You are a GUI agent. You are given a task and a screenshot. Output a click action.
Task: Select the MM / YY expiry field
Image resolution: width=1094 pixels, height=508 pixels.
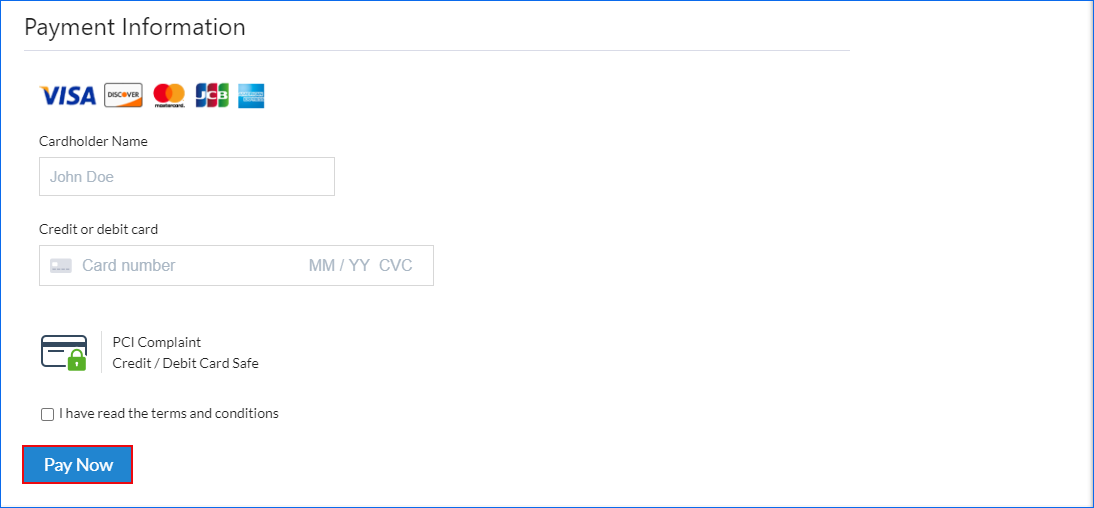point(339,266)
